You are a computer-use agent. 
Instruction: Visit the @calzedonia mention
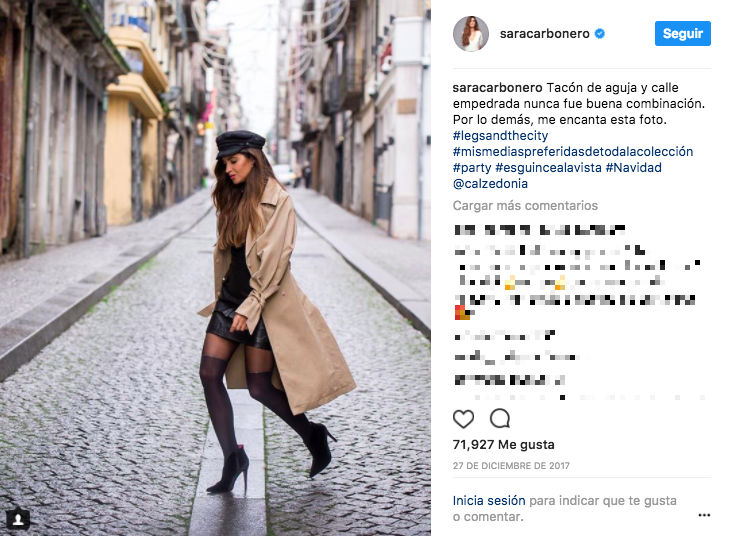coord(490,183)
